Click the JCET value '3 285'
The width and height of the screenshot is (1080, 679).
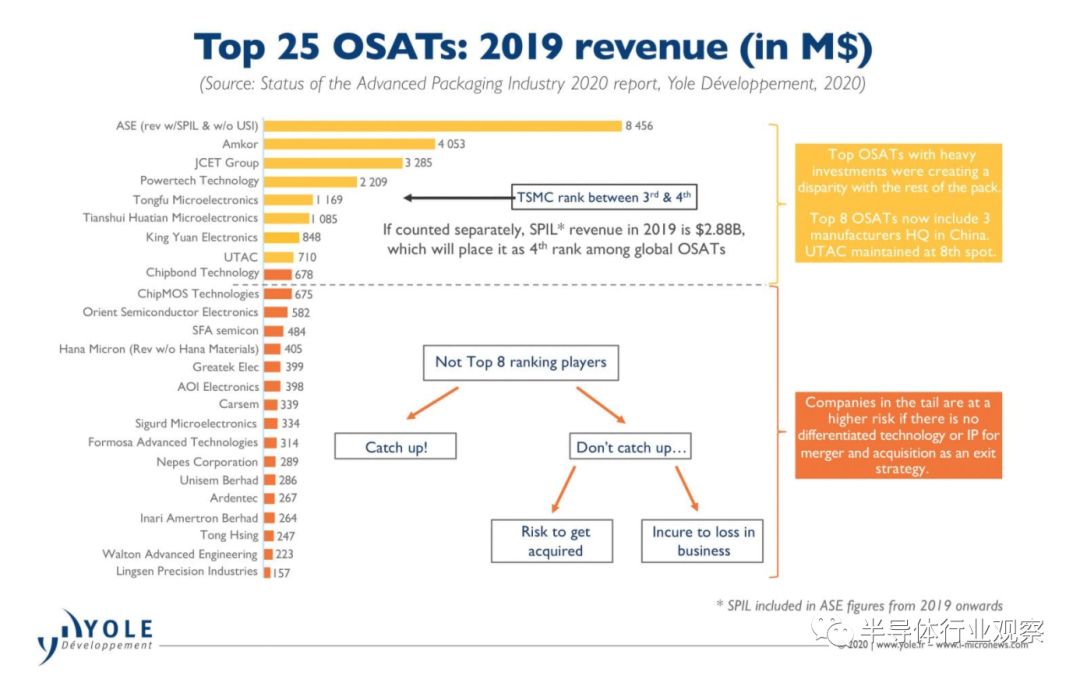[419, 163]
